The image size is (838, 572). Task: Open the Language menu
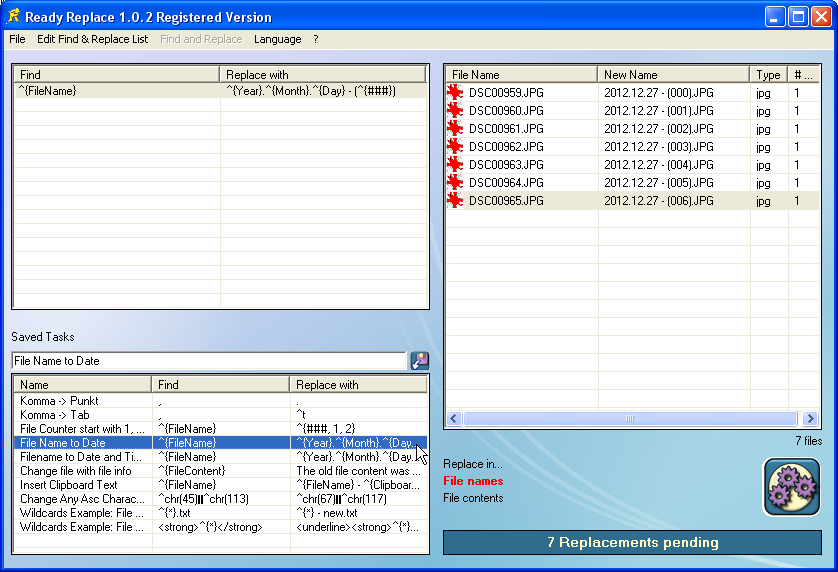point(277,39)
